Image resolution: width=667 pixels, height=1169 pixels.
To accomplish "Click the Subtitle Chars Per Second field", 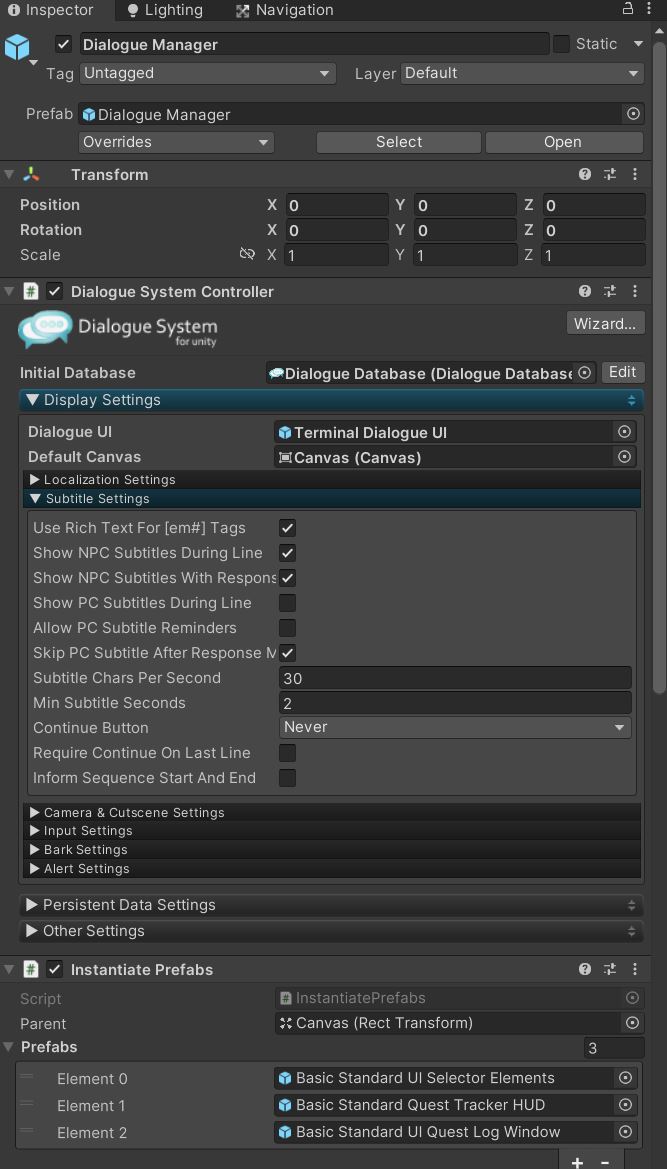I will (x=455, y=678).
